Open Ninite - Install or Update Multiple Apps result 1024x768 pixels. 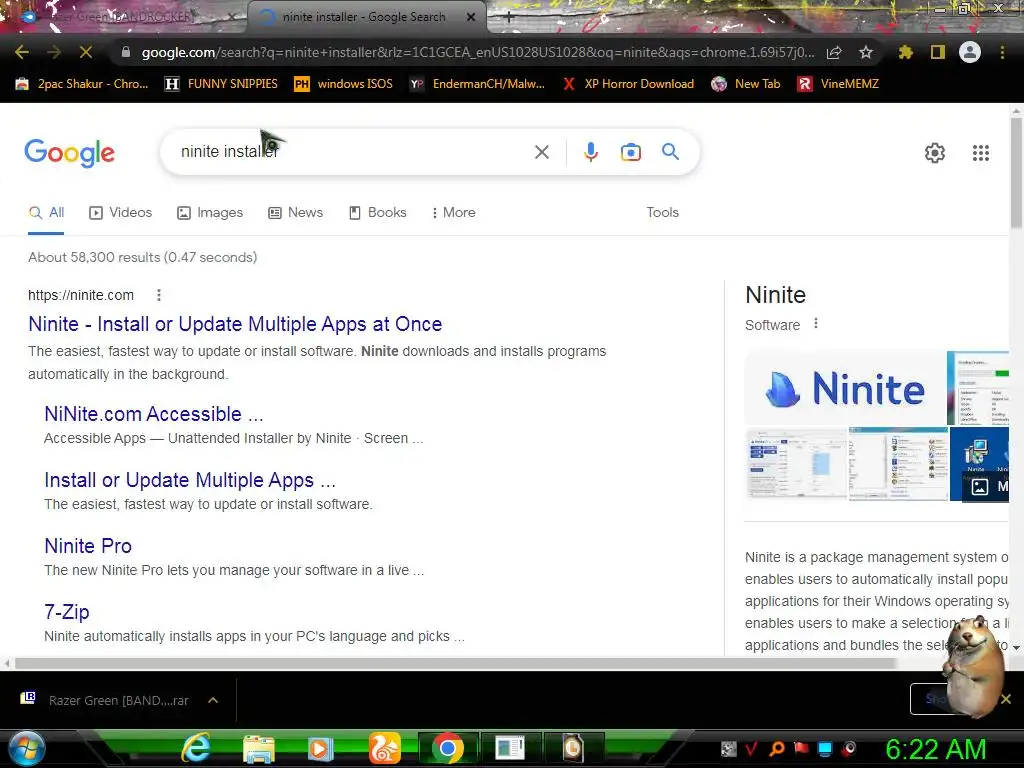pyautogui.click(x=235, y=324)
